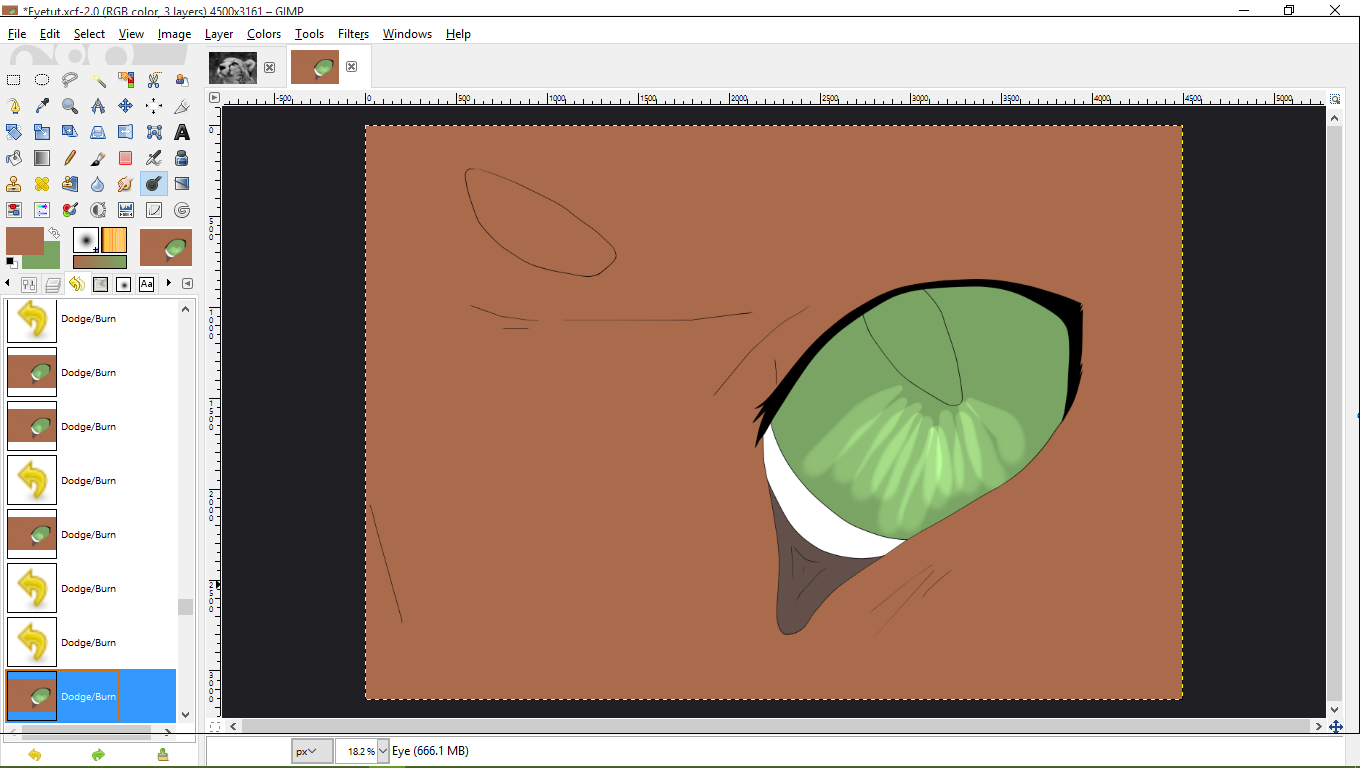The width and height of the screenshot is (1360, 768).
Task: Select the Crop tool
Action: click(x=182, y=106)
